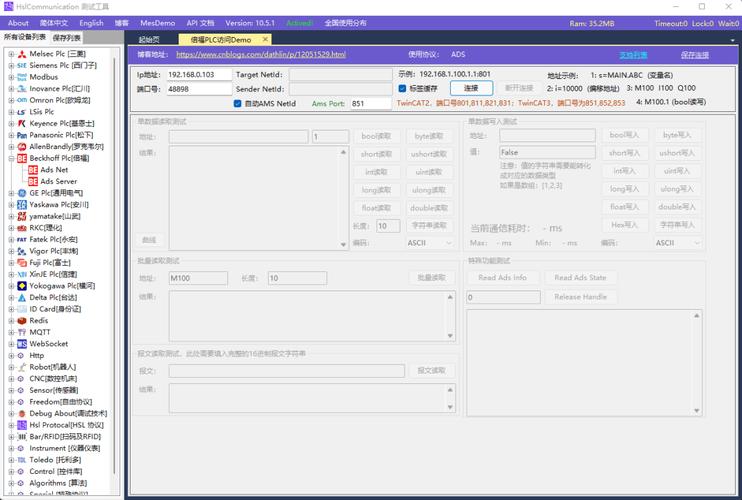Image resolution: width=742 pixels, height=500 pixels.
Task: Click the Hsl Protocal icon
Action: coord(22,425)
